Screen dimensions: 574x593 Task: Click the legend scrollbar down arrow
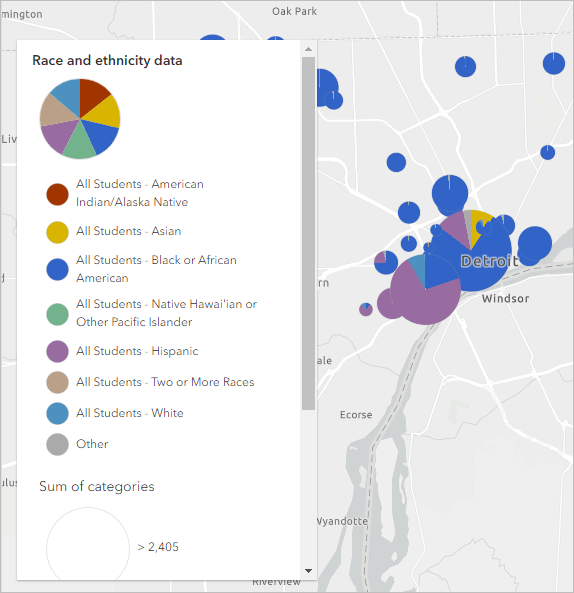pos(309,571)
